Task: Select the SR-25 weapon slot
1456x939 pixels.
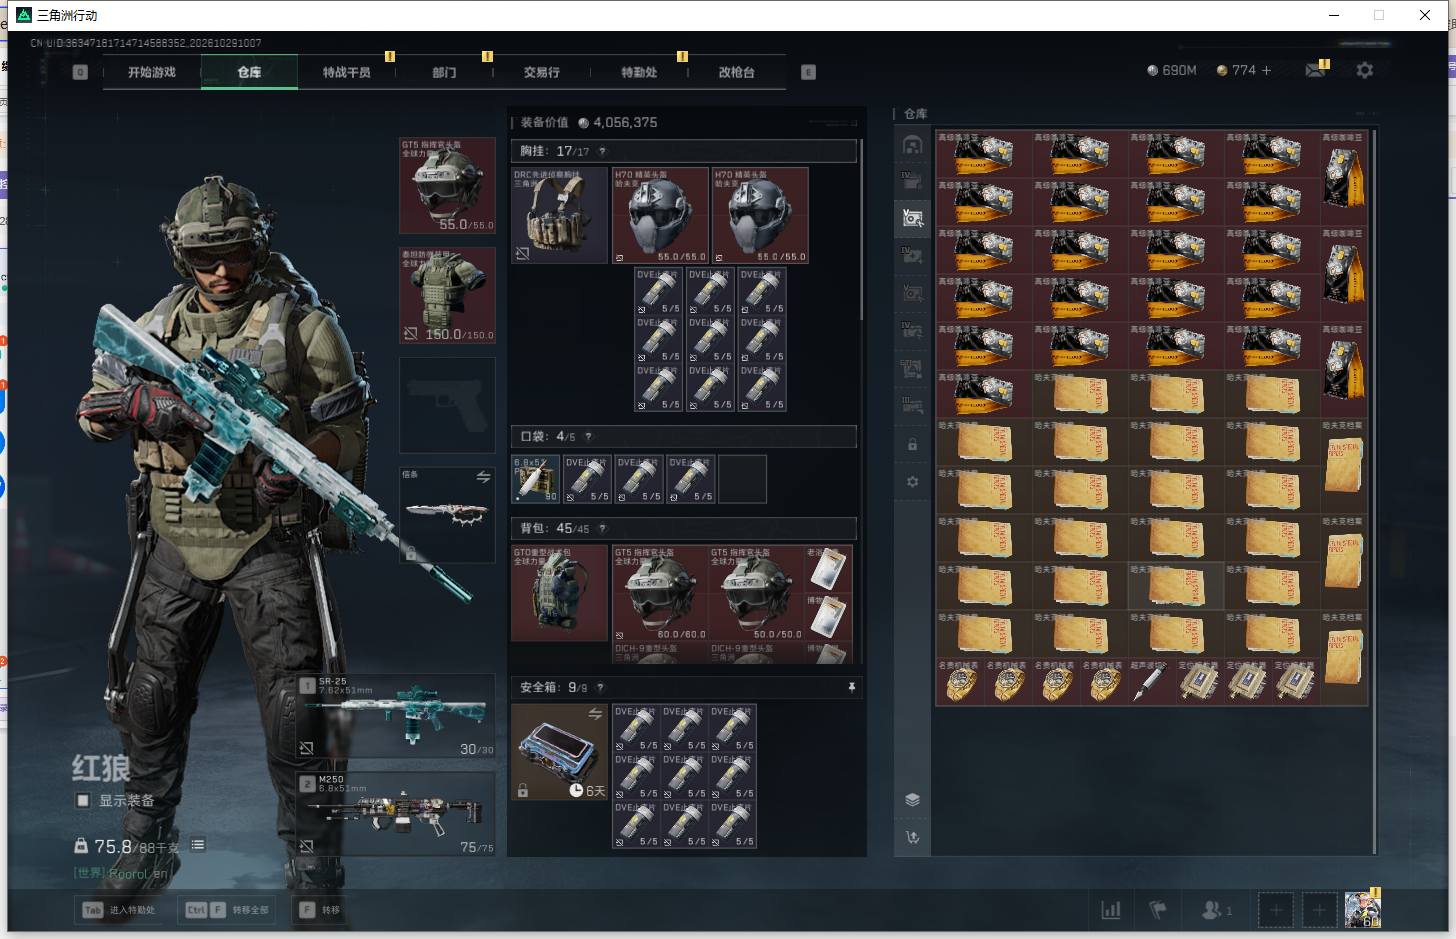Action: (x=396, y=716)
